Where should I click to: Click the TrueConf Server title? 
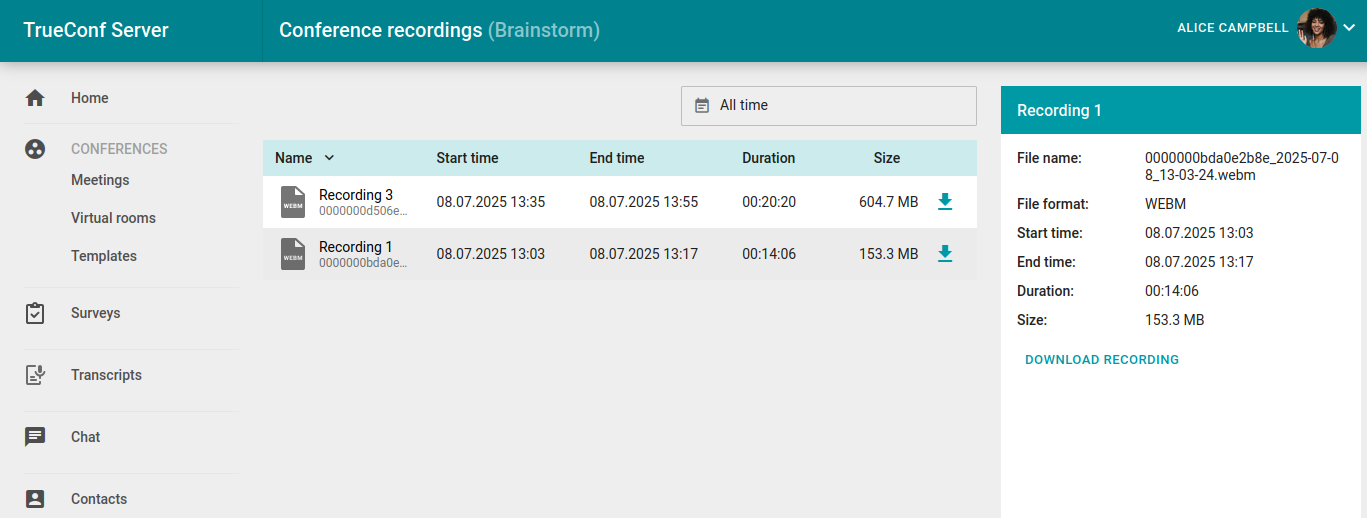[96, 30]
